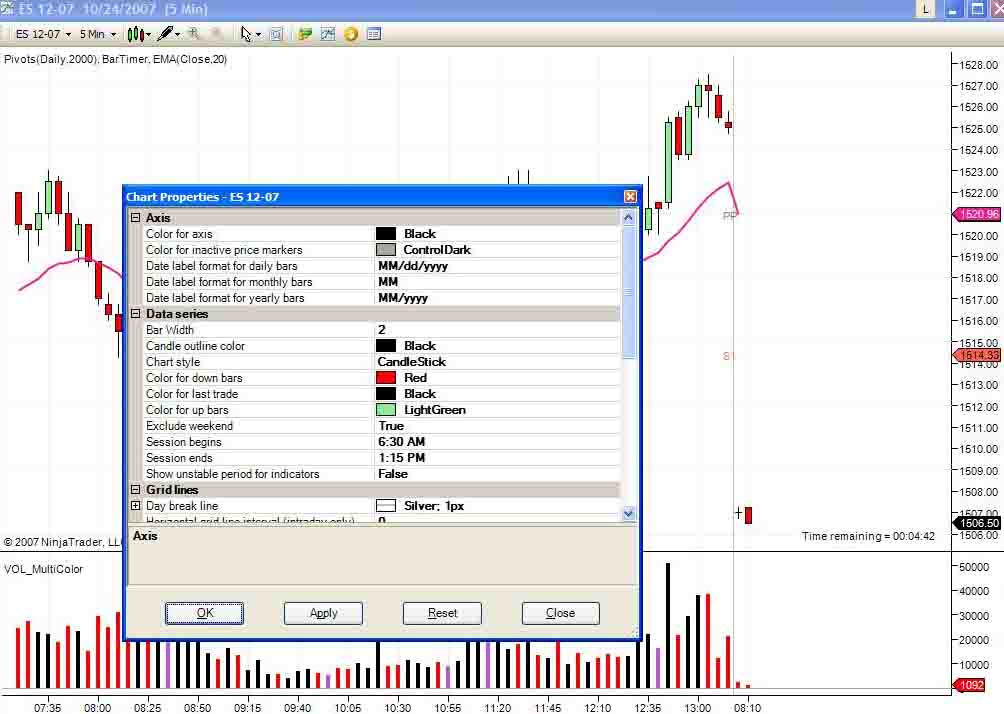Screen dimensions: 1004x714
Task: Select the Candle outline color property label
Action: (x=195, y=346)
